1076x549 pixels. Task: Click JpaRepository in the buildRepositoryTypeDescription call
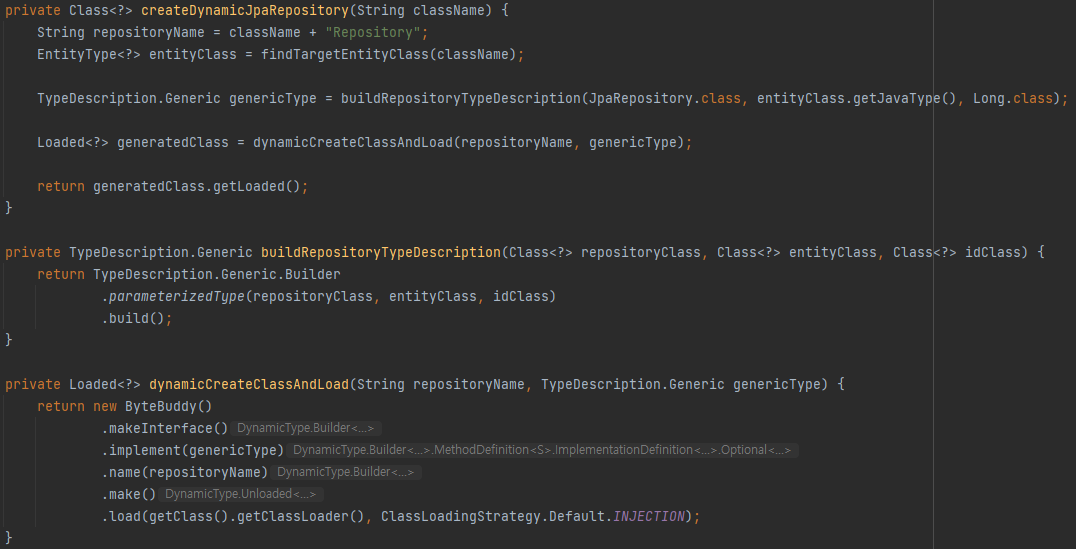(640, 98)
